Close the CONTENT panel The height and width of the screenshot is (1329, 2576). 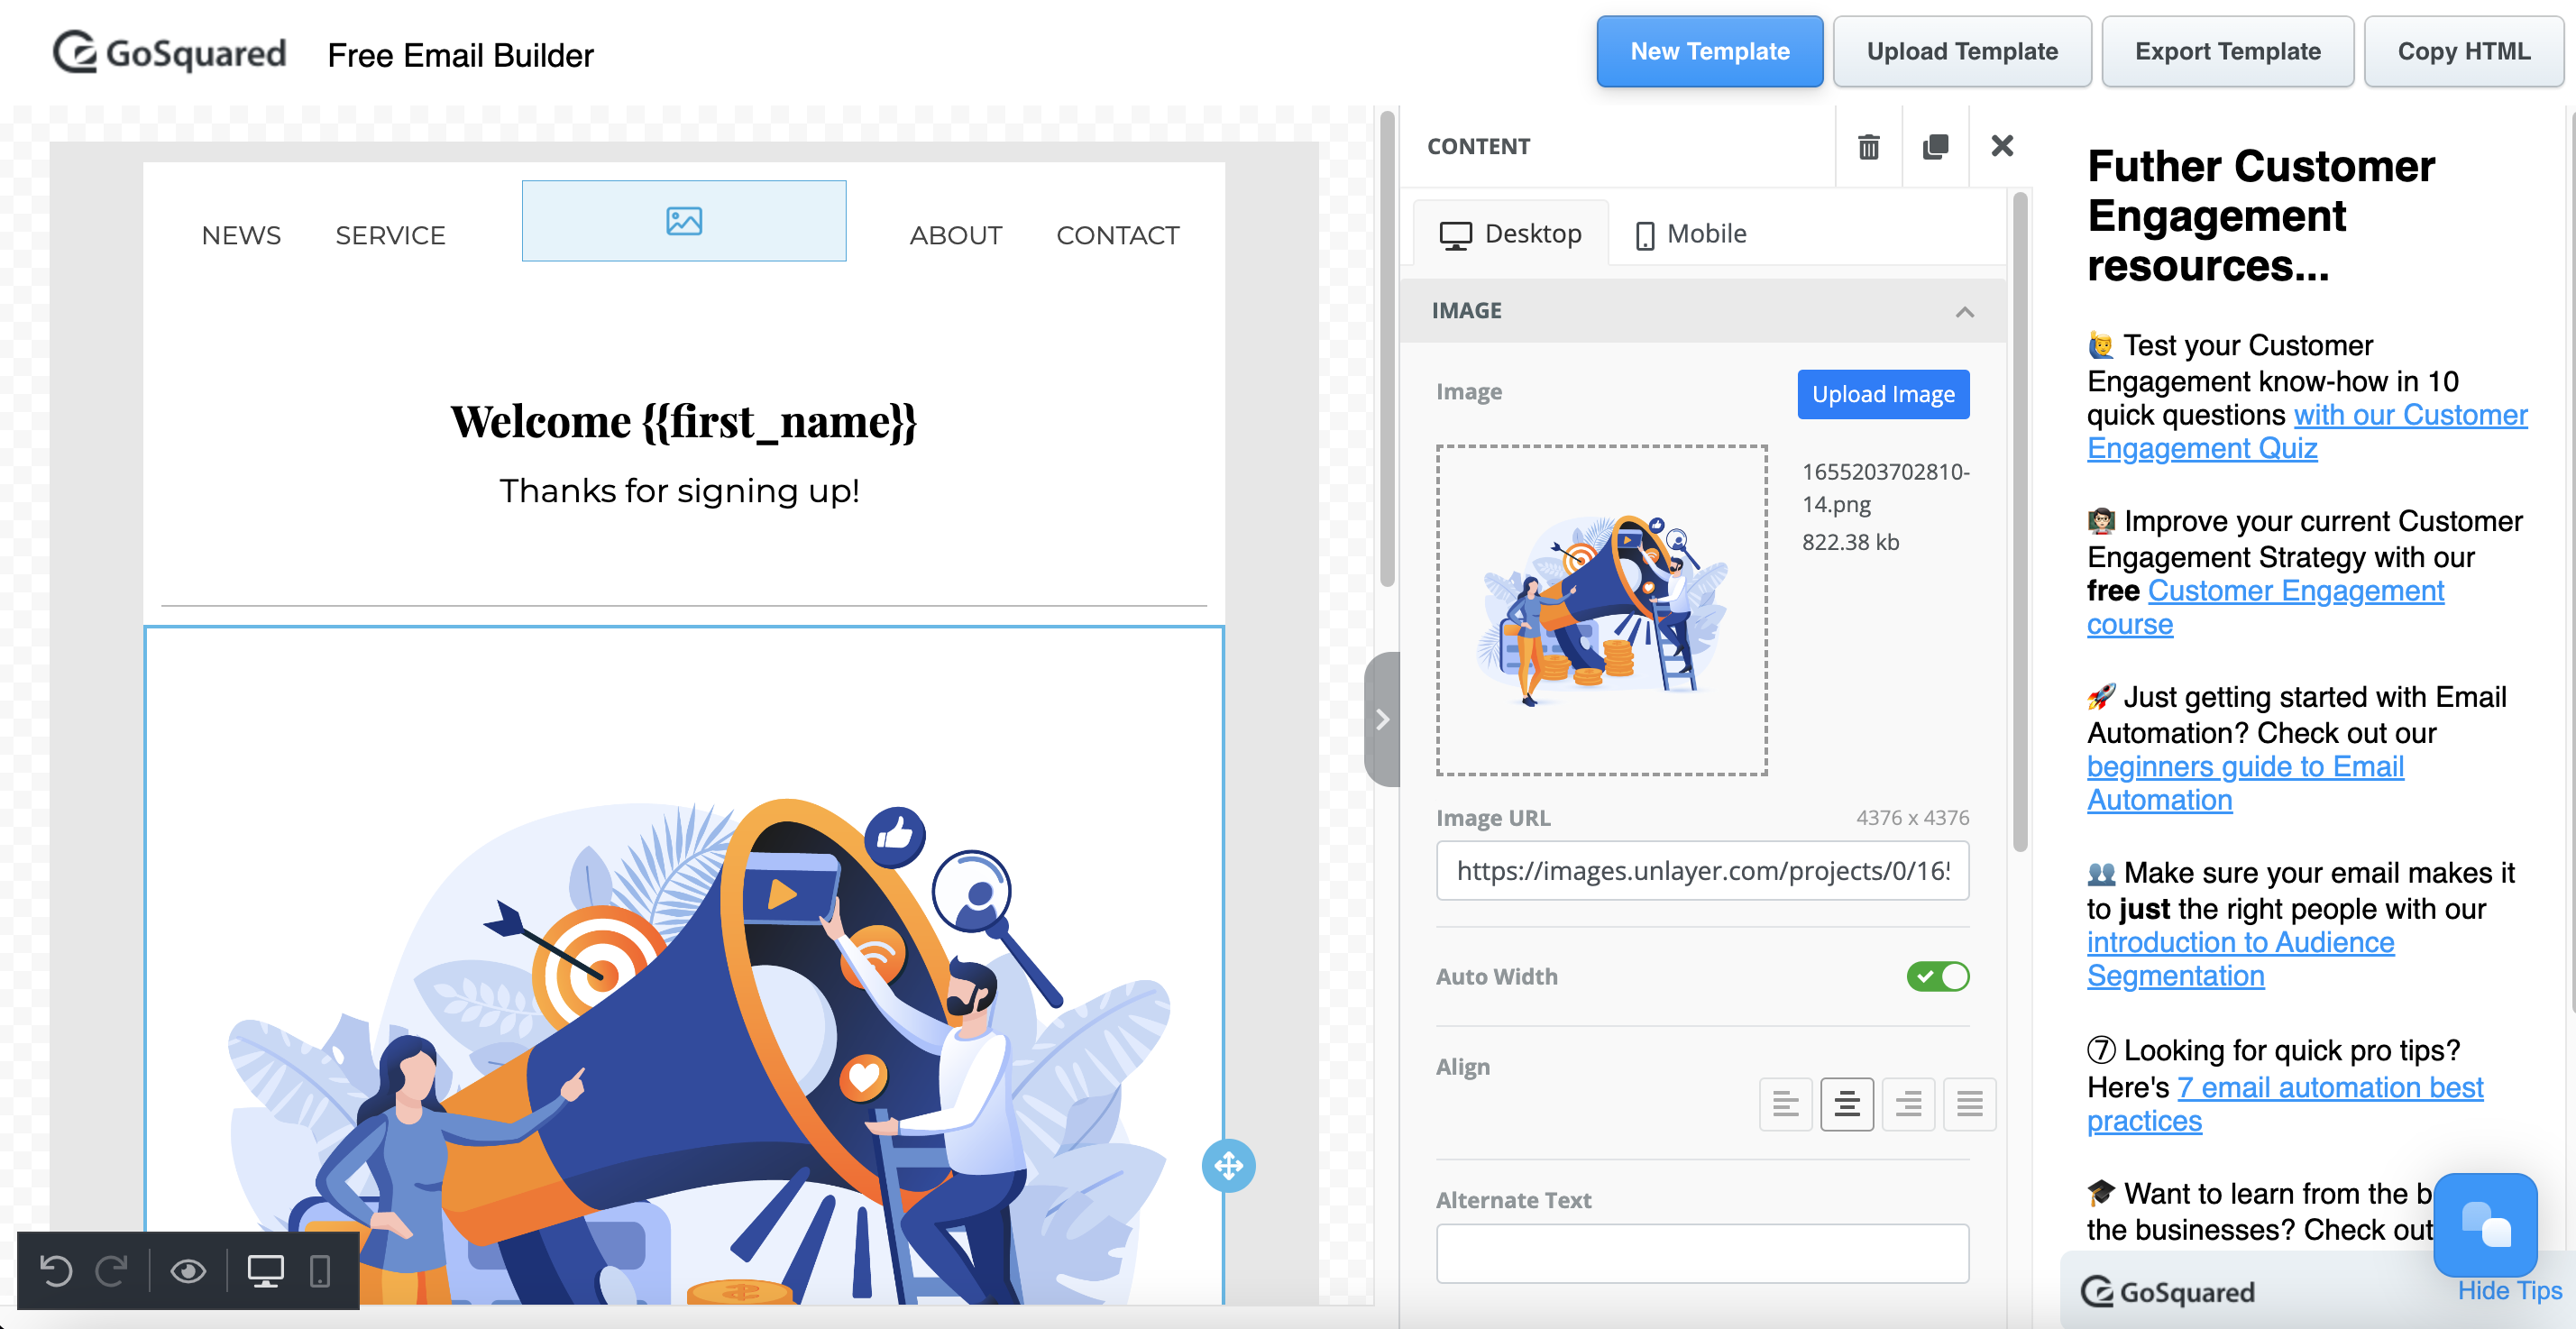[2002, 146]
